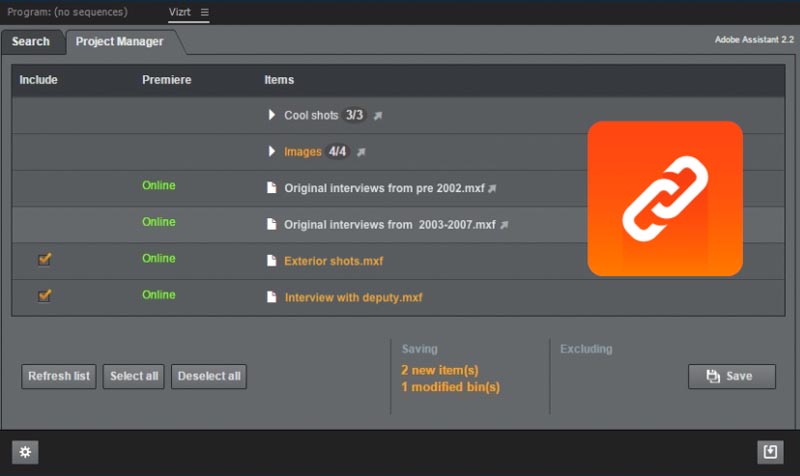800x476 pixels.
Task: Click Online status for 2003-2007.mxf row
Action: (159, 222)
